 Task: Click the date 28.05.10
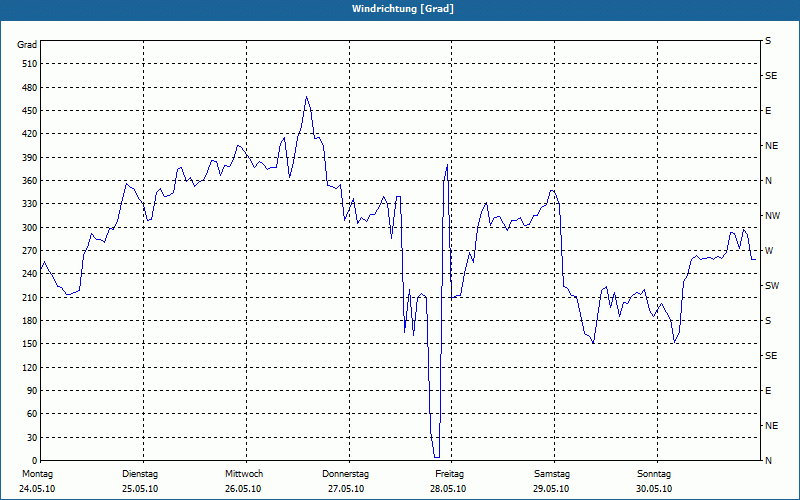coord(448,489)
